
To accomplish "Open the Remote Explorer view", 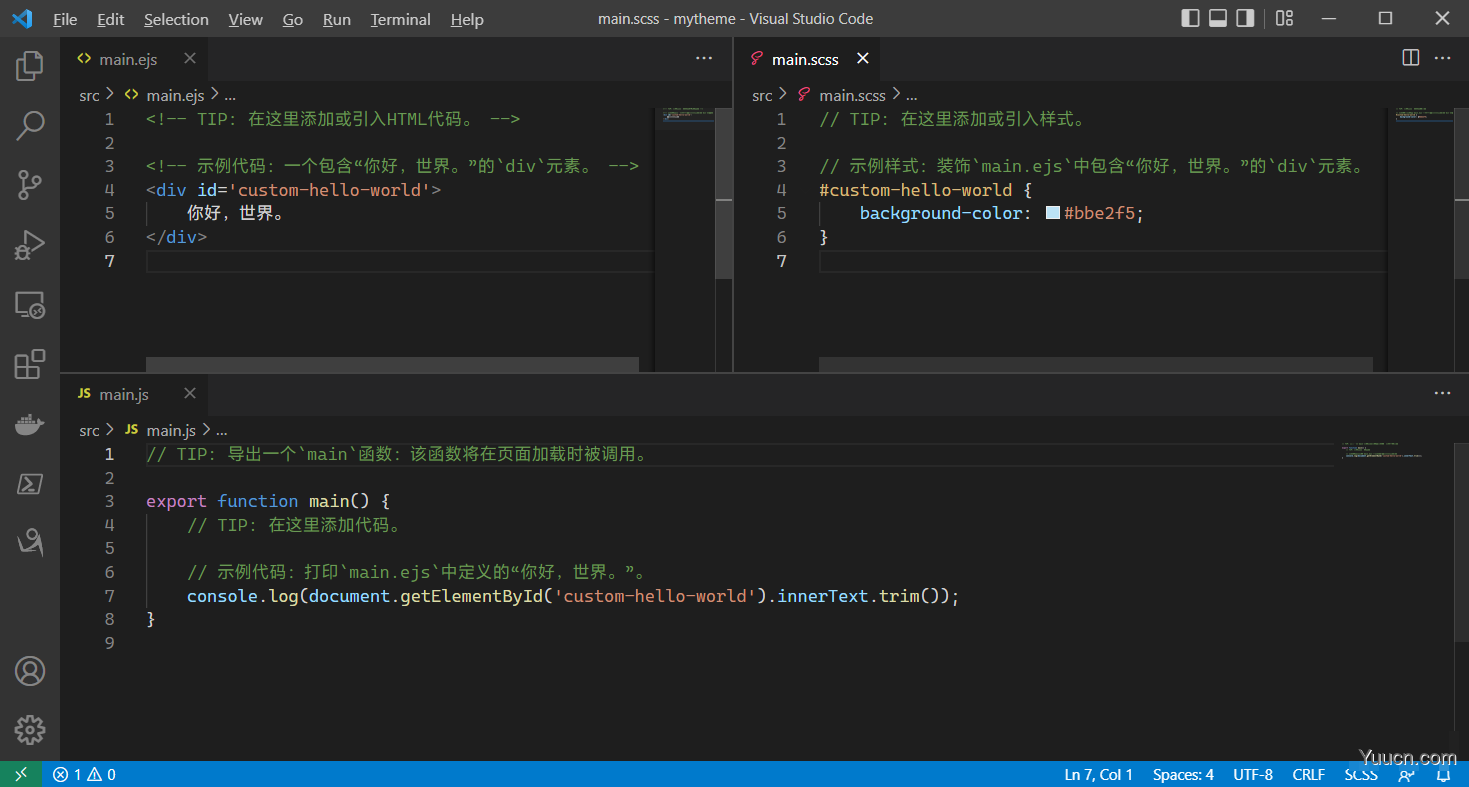I will coord(30,305).
